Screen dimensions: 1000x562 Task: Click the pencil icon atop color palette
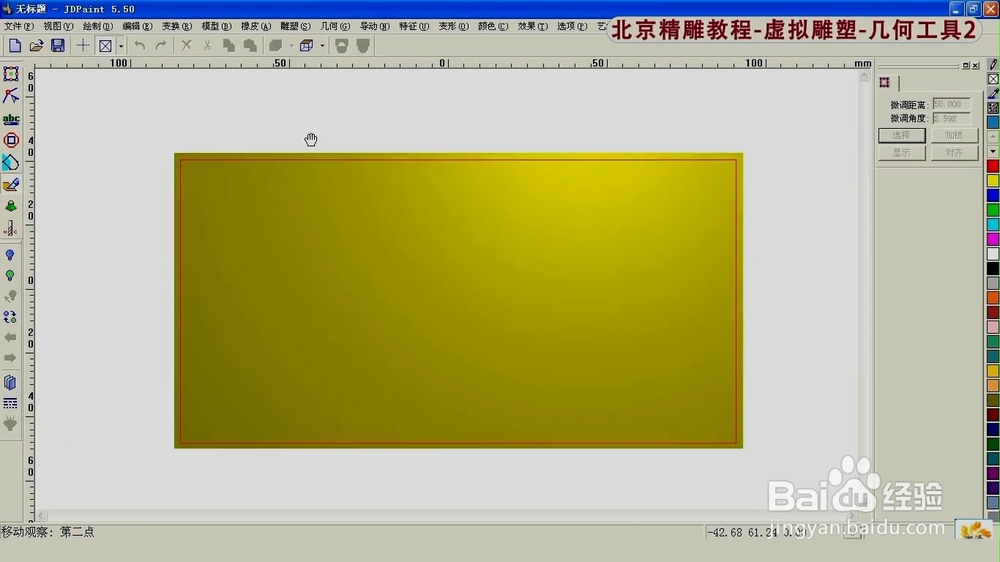993,64
